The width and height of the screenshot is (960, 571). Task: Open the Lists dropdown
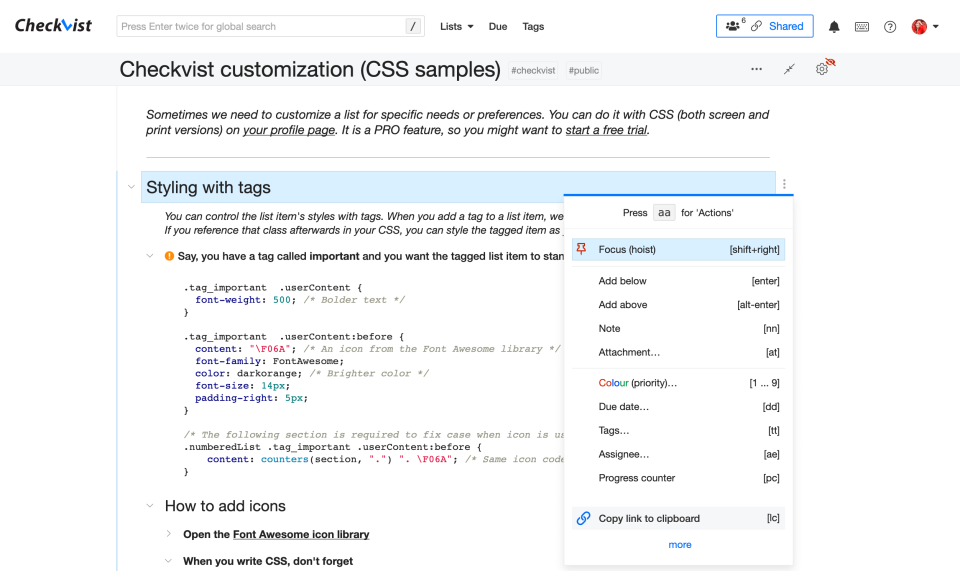click(456, 27)
